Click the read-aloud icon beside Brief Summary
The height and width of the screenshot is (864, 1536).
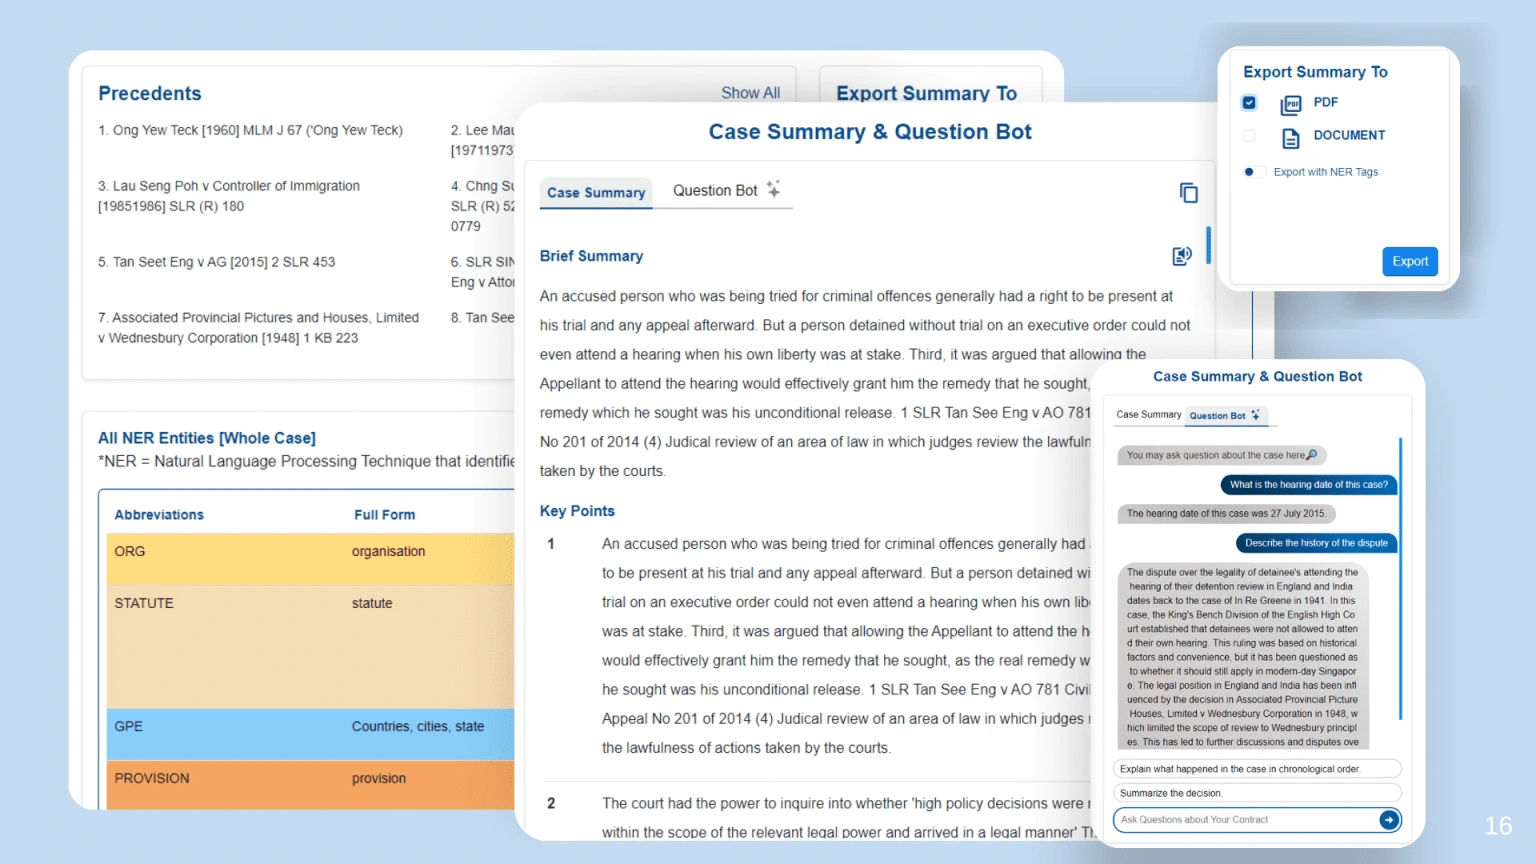pos(1182,256)
